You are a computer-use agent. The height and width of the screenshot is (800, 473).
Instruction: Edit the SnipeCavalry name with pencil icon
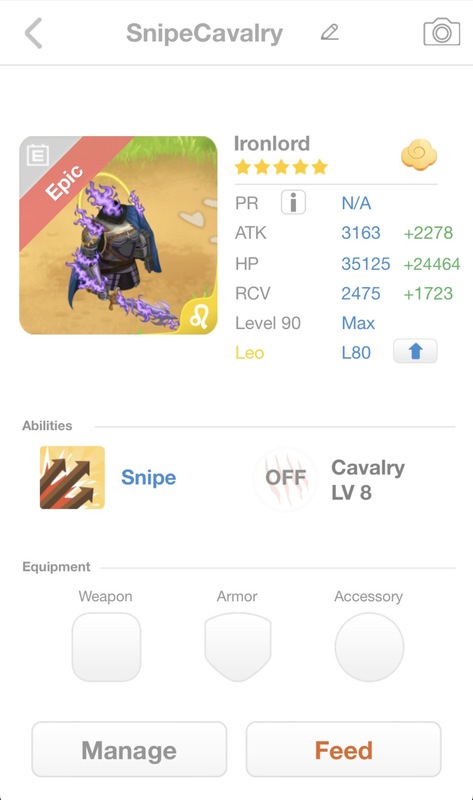click(x=330, y=32)
